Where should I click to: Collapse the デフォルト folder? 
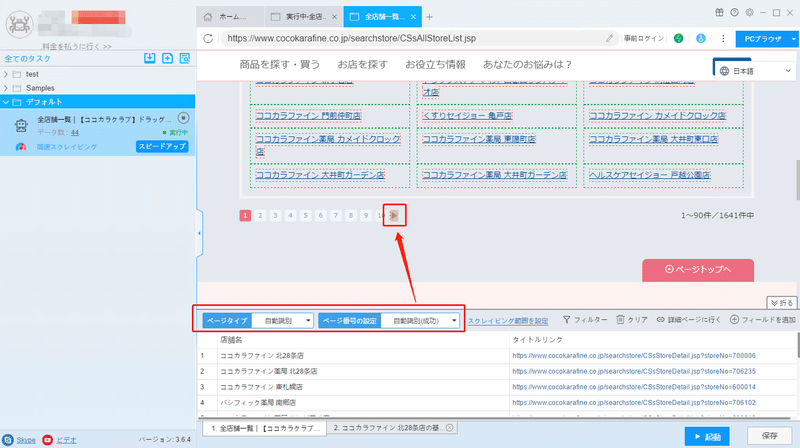[6, 102]
